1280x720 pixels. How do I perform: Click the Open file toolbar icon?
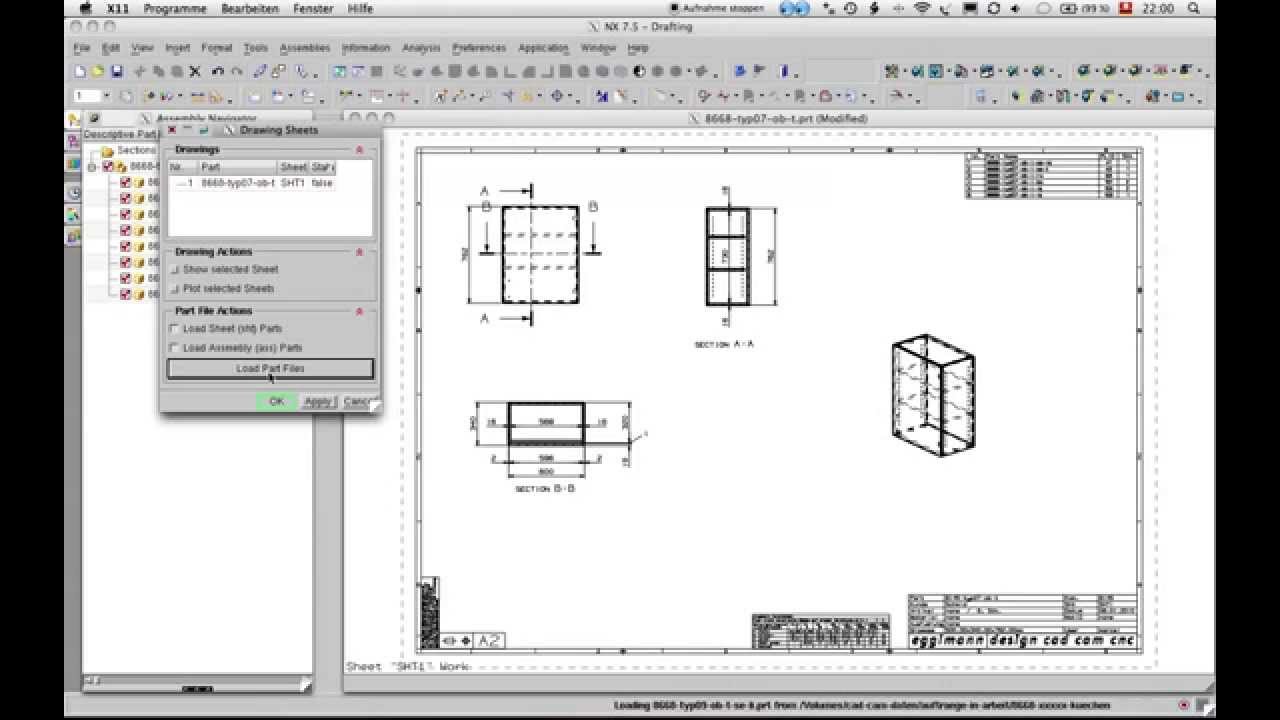[98, 72]
